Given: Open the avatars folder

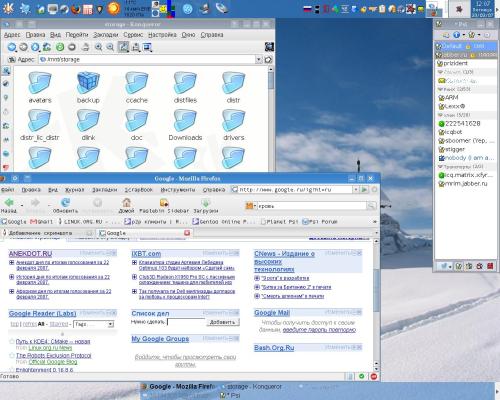Looking at the screenshot, I should (x=40, y=88).
